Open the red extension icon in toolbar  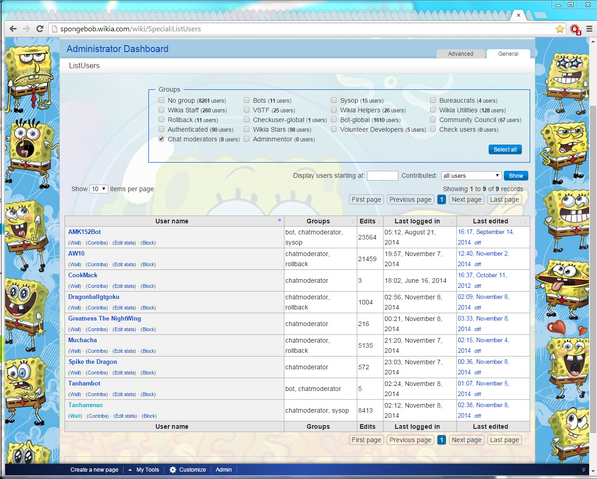click(575, 29)
